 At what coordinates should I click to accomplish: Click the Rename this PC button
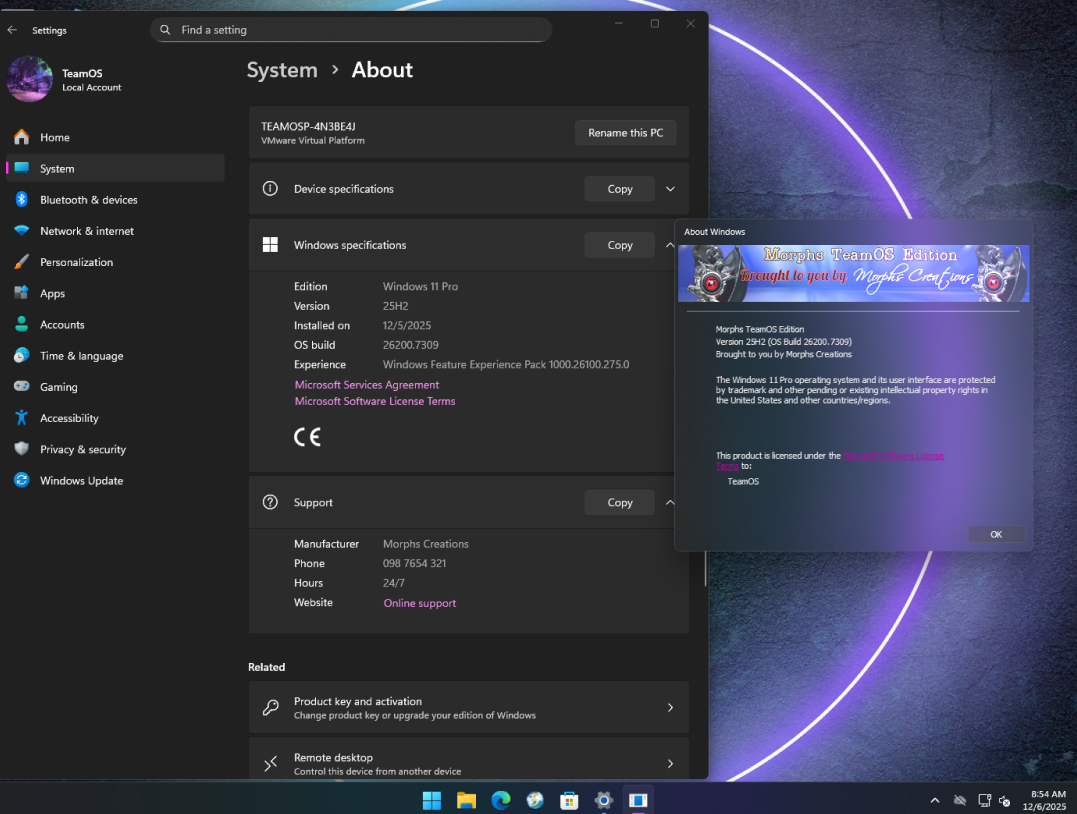tap(625, 133)
